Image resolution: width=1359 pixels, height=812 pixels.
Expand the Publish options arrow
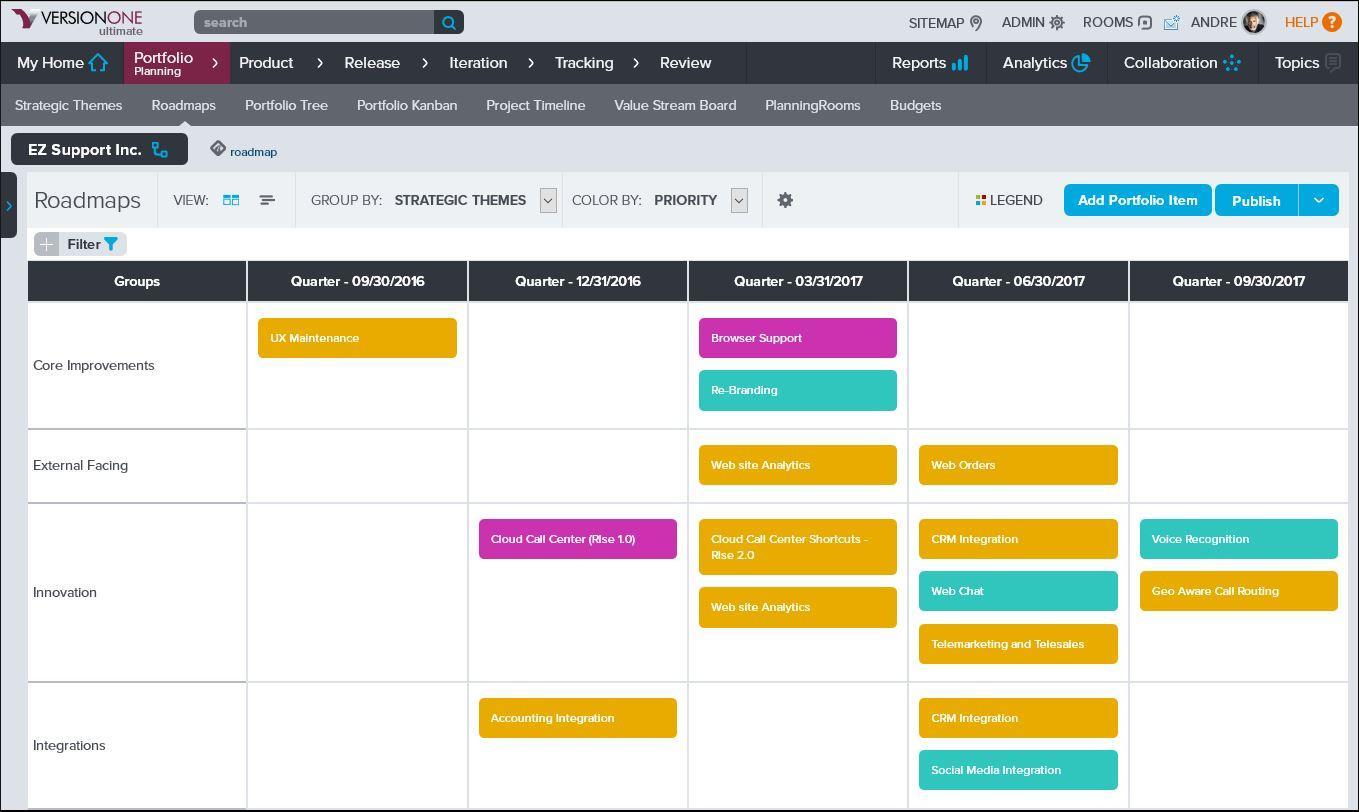click(x=1318, y=200)
